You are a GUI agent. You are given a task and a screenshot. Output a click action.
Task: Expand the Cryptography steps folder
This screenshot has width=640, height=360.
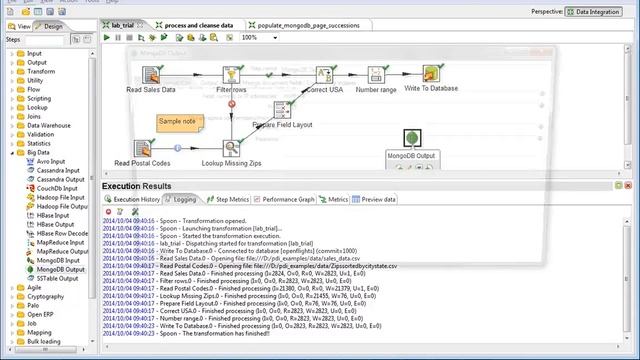coord(12,296)
